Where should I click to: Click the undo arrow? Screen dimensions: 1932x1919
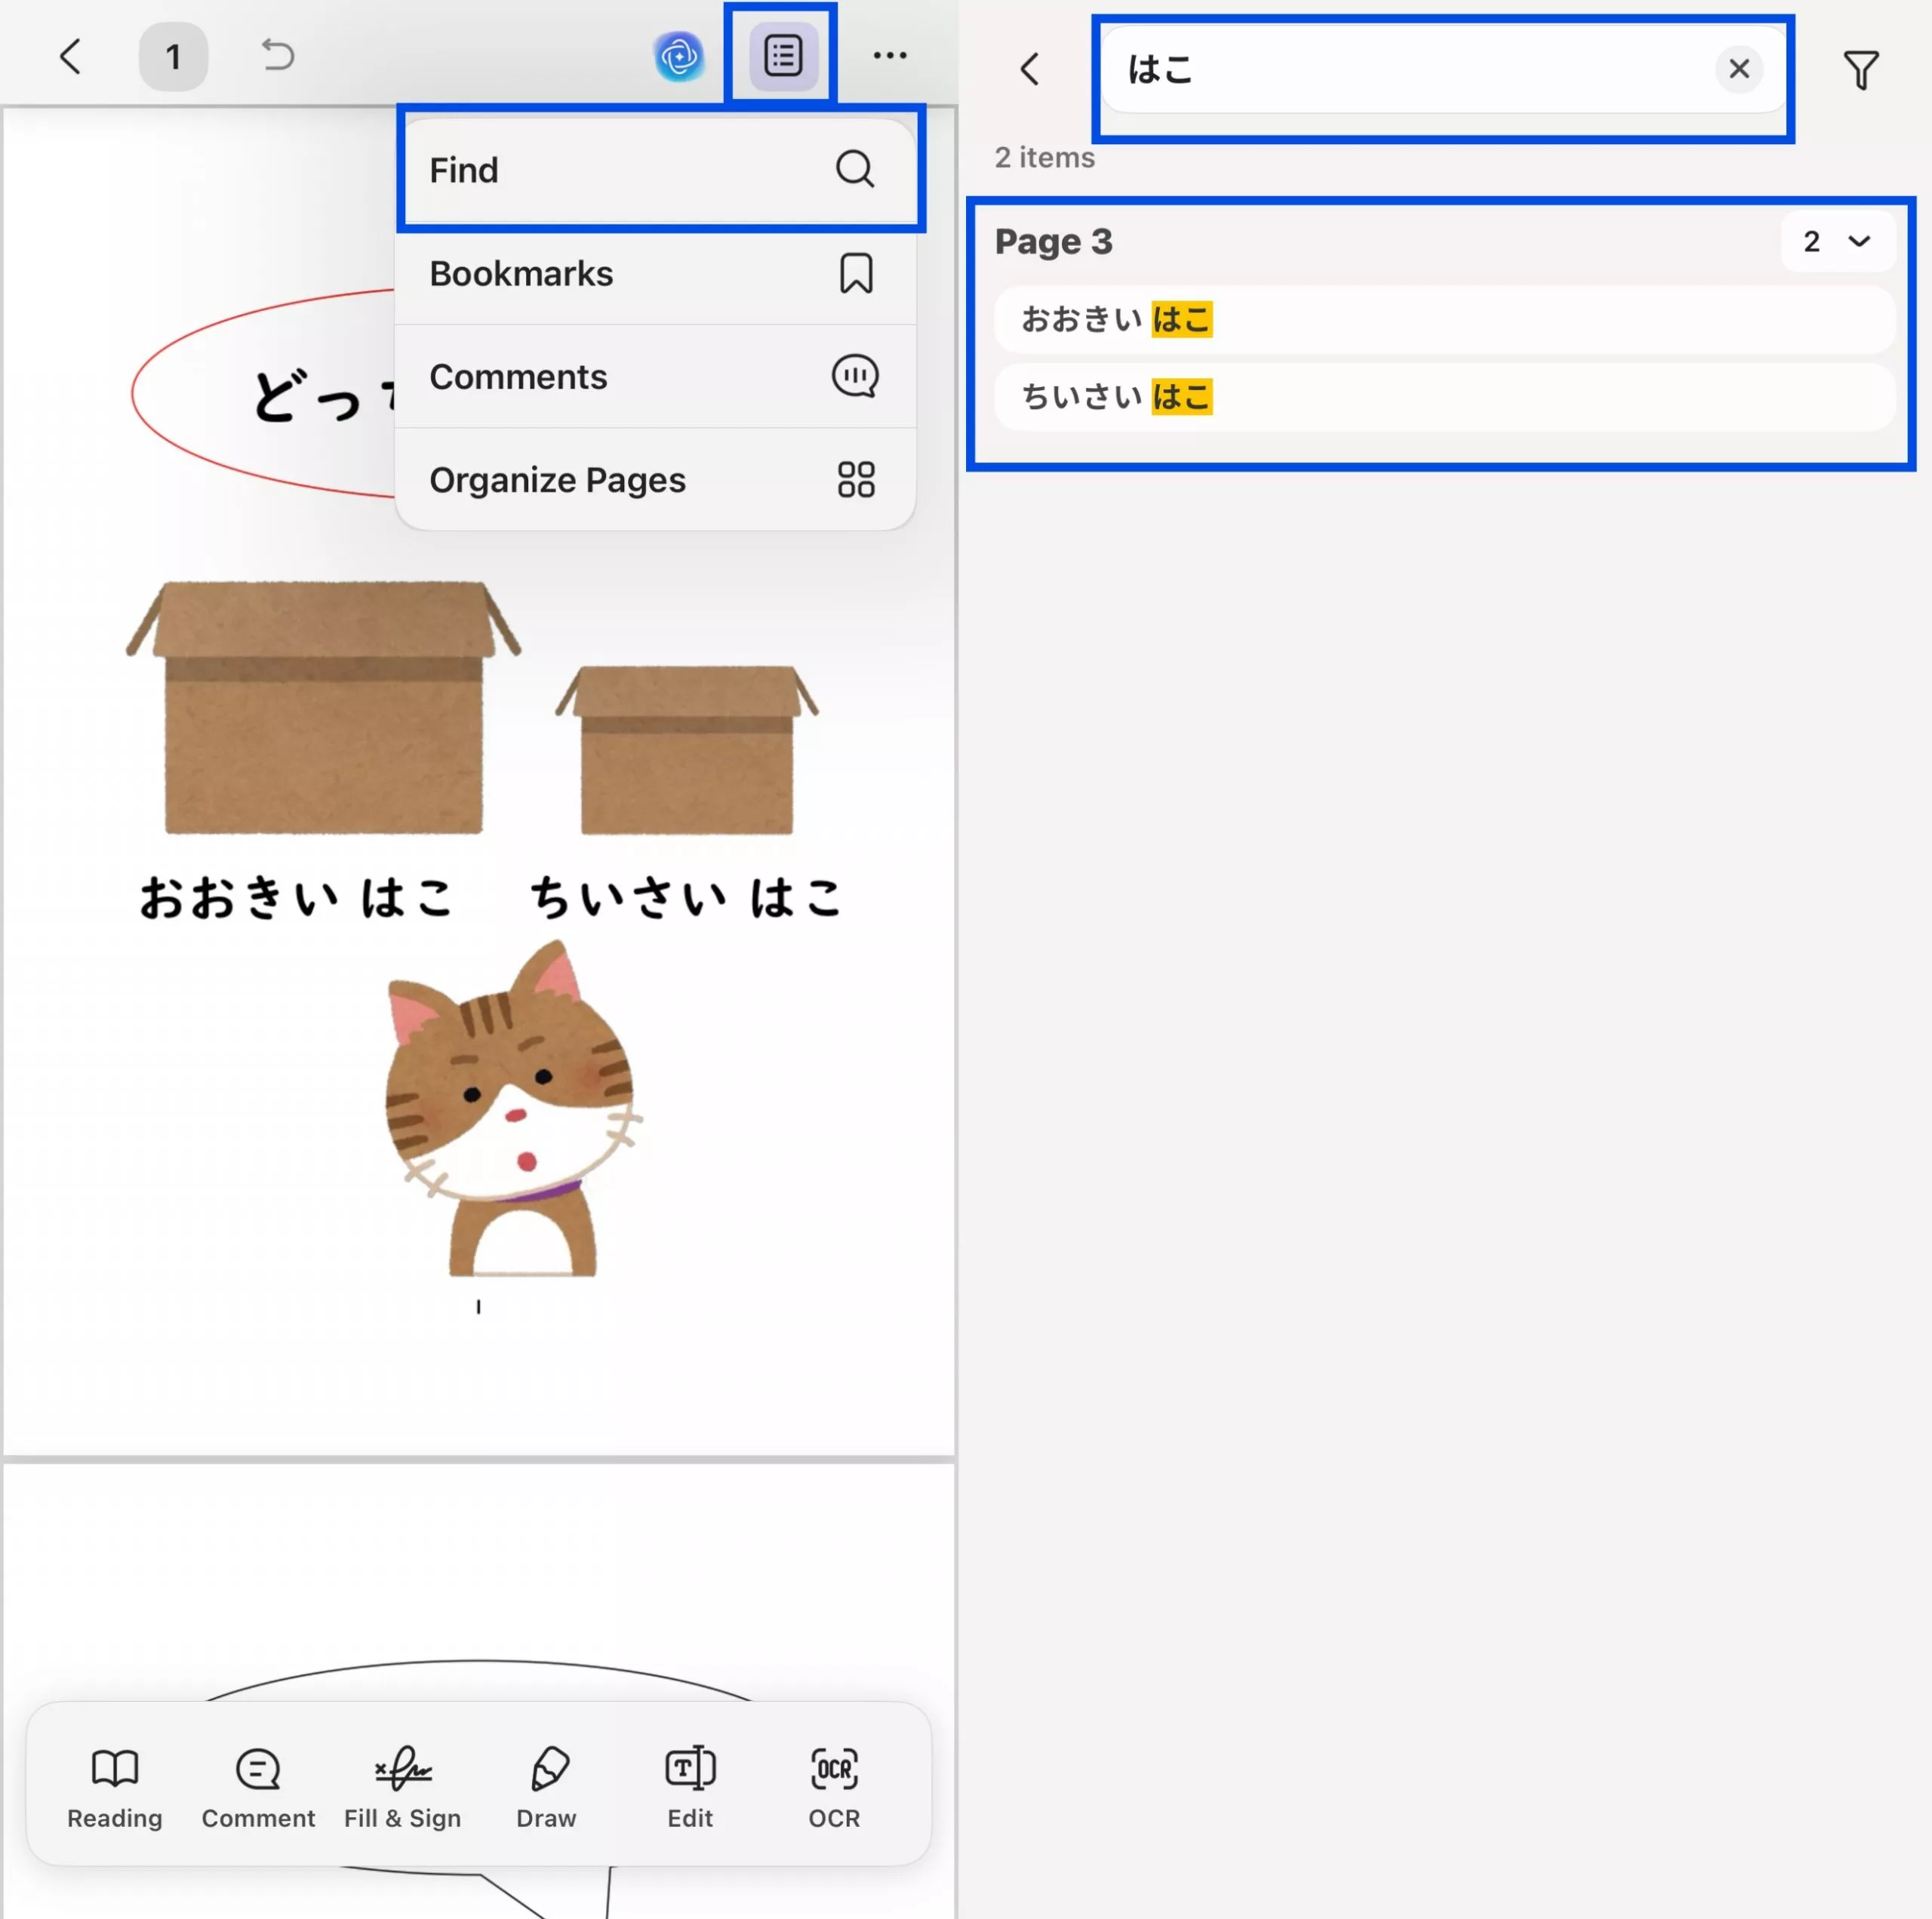tap(278, 57)
